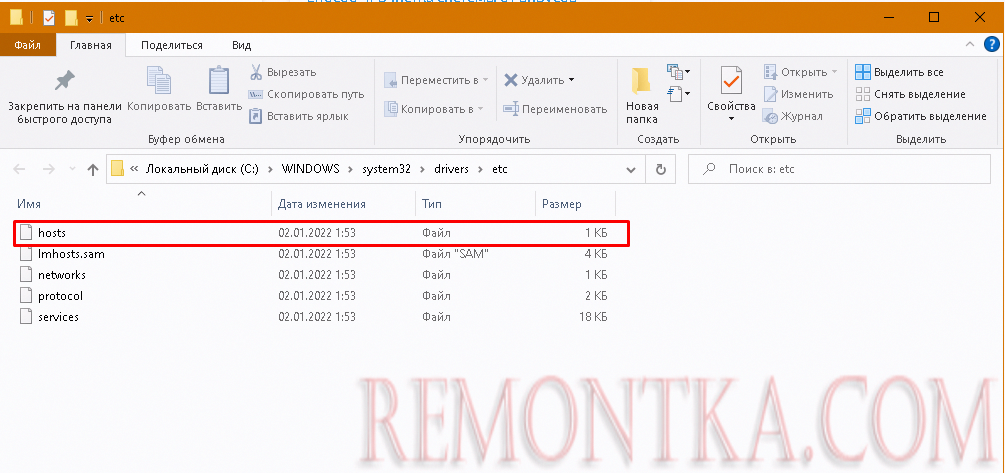The image size is (1005, 473).
Task: Click the new folder icon in title bar
Action: tap(71, 18)
